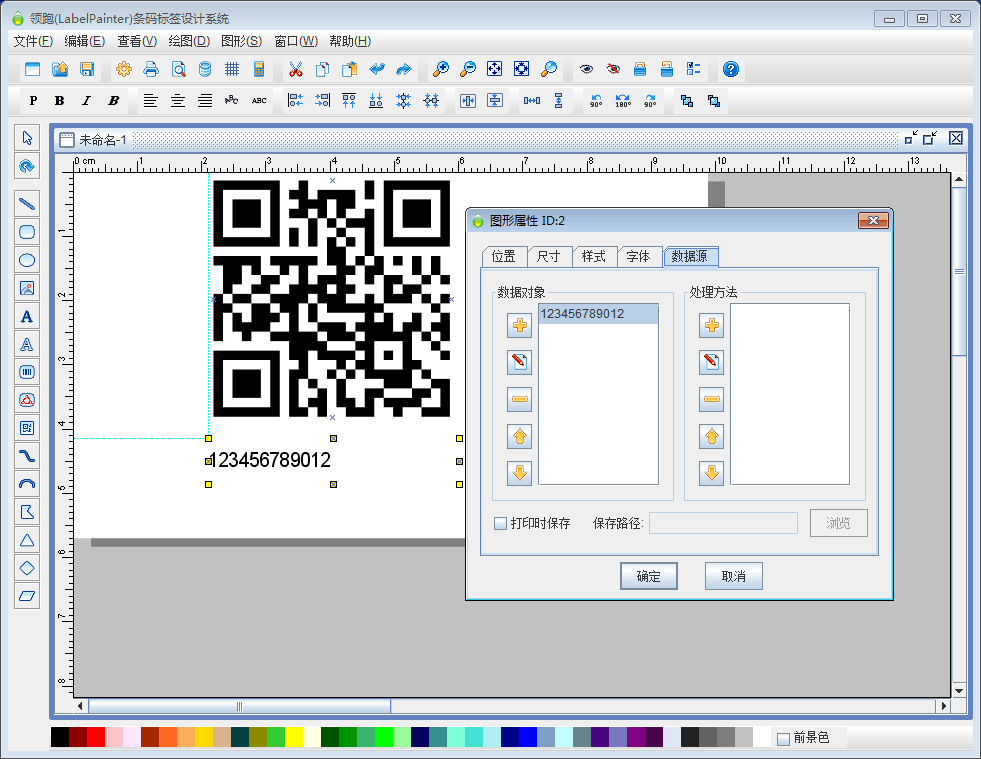Select the parallelogram shape tool
Viewport: 981px width, 759px height.
[27, 596]
